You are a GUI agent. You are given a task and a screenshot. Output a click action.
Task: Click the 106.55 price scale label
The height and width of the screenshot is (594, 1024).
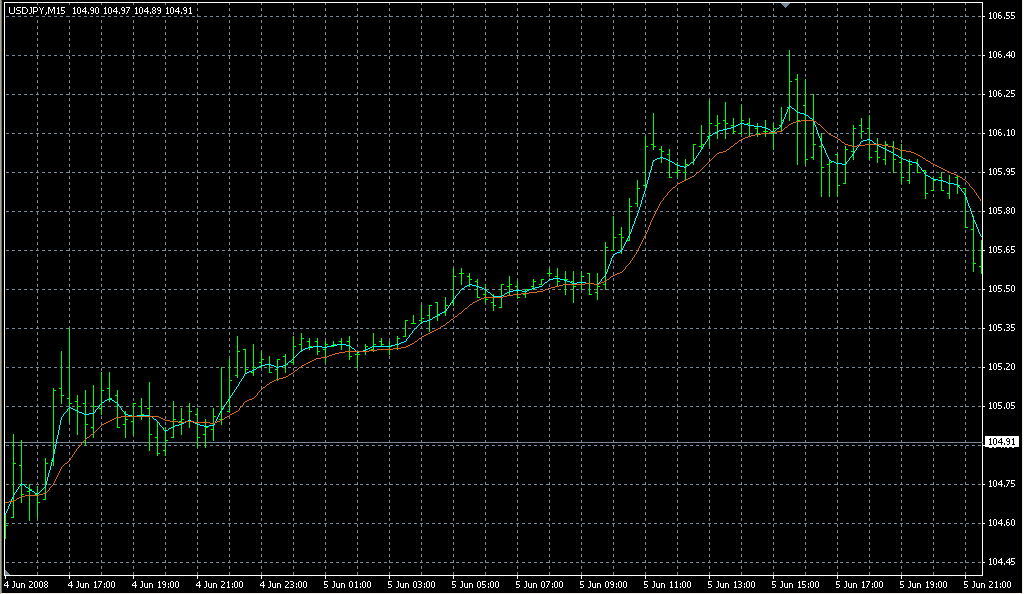click(x=1002, y=16)
